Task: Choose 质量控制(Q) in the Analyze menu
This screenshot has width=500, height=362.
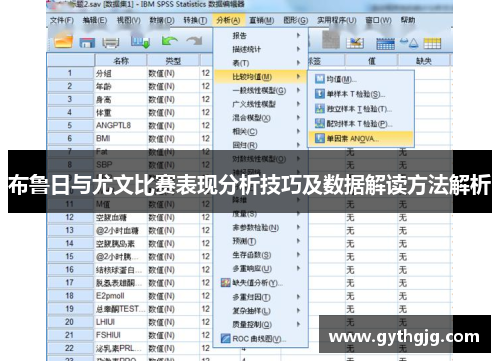Action: coord(260,324)
